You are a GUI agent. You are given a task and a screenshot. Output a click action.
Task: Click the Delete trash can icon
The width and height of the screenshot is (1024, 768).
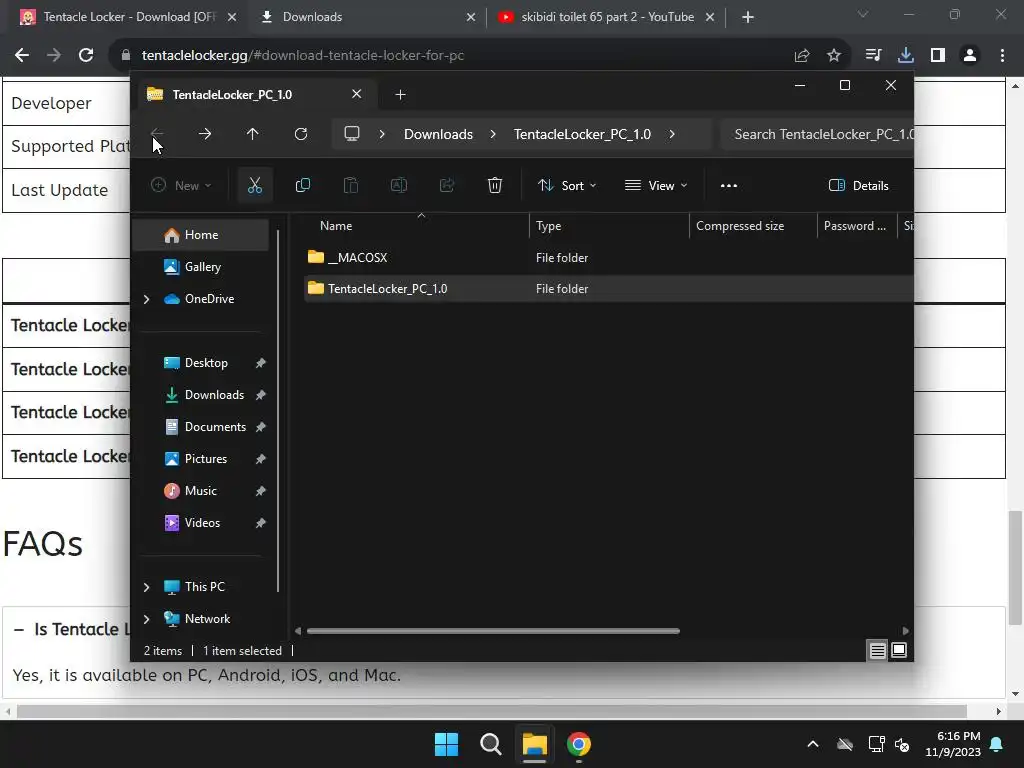[495, 185]
